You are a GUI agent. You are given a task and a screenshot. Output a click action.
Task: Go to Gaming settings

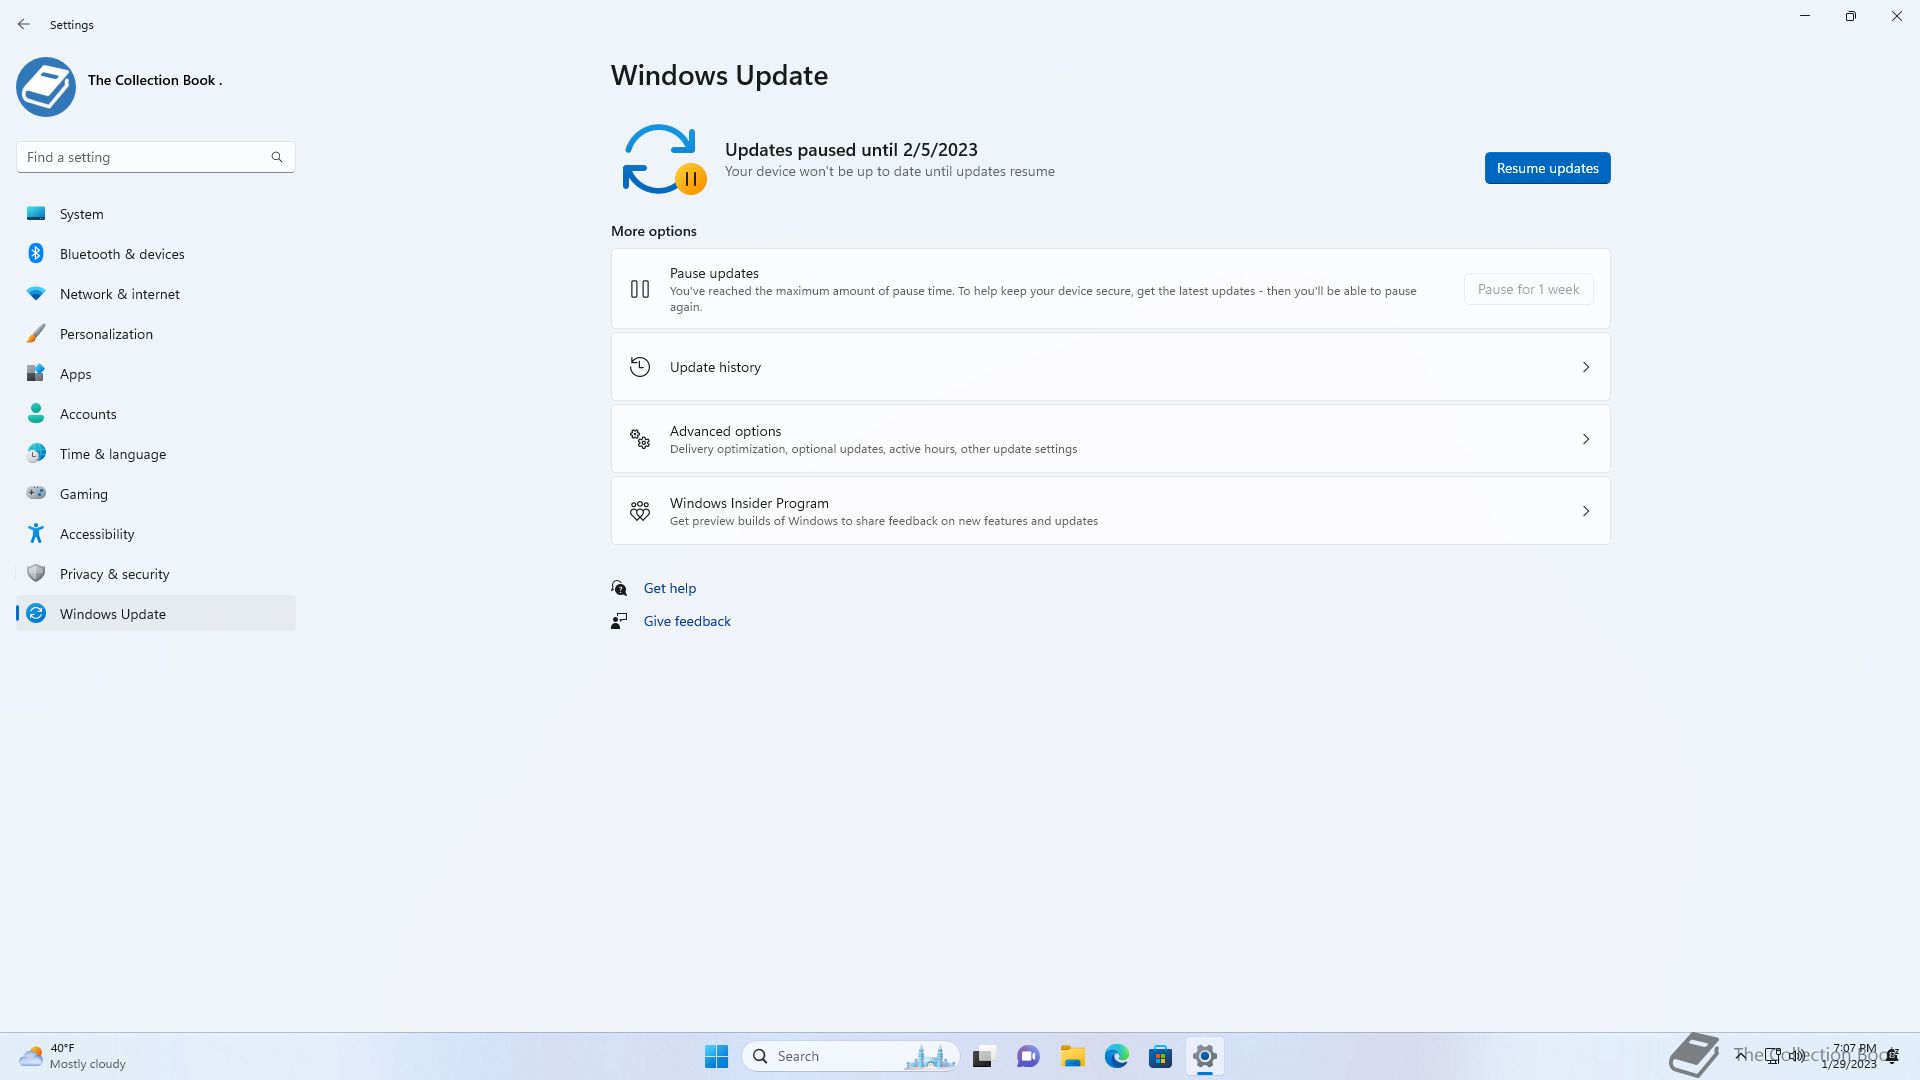[x=156, y=493]
